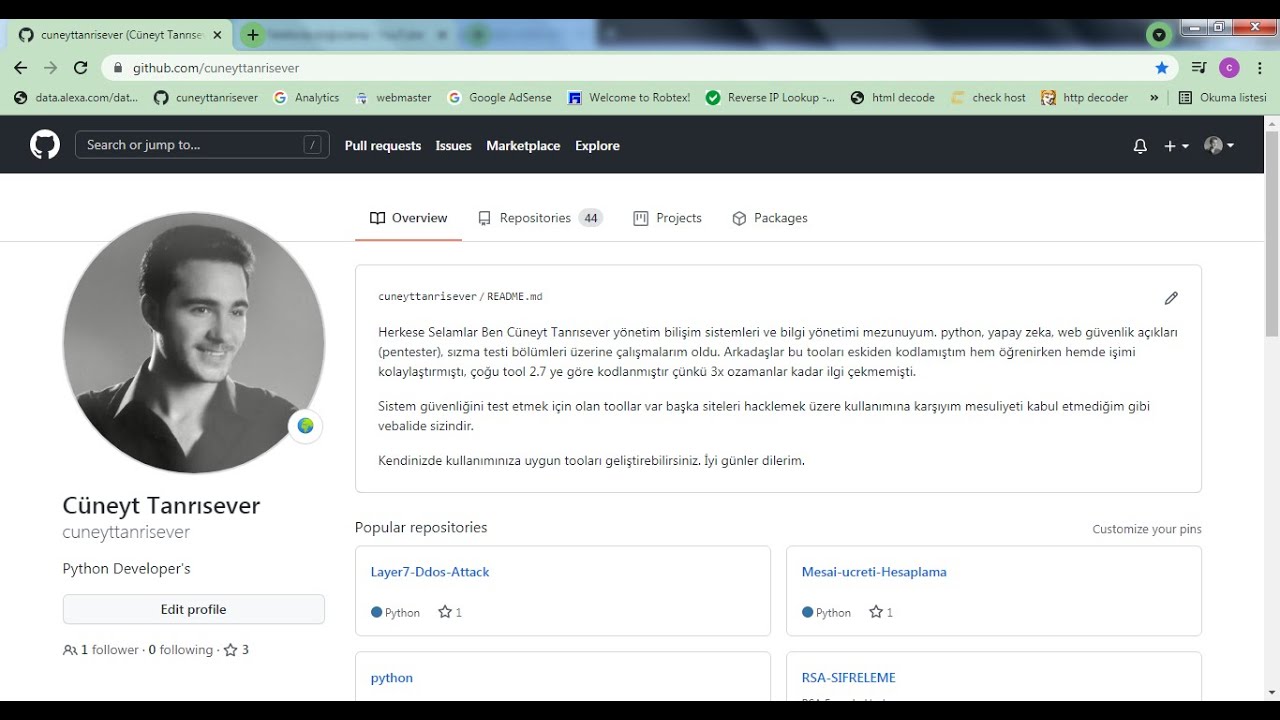Open the notifications bell
Viewport: 1280px width, 720px height.
point(1140,146)
